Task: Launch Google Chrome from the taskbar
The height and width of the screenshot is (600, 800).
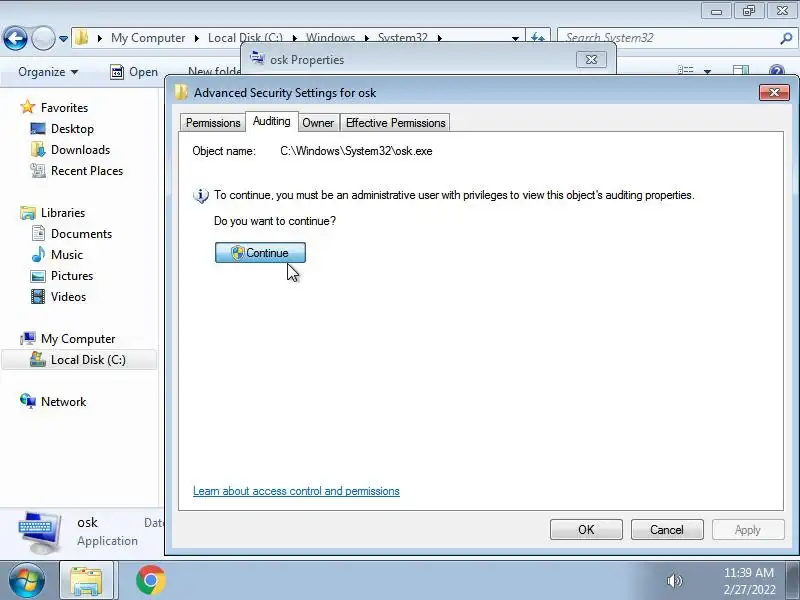Action: click(x=151, y=580)
